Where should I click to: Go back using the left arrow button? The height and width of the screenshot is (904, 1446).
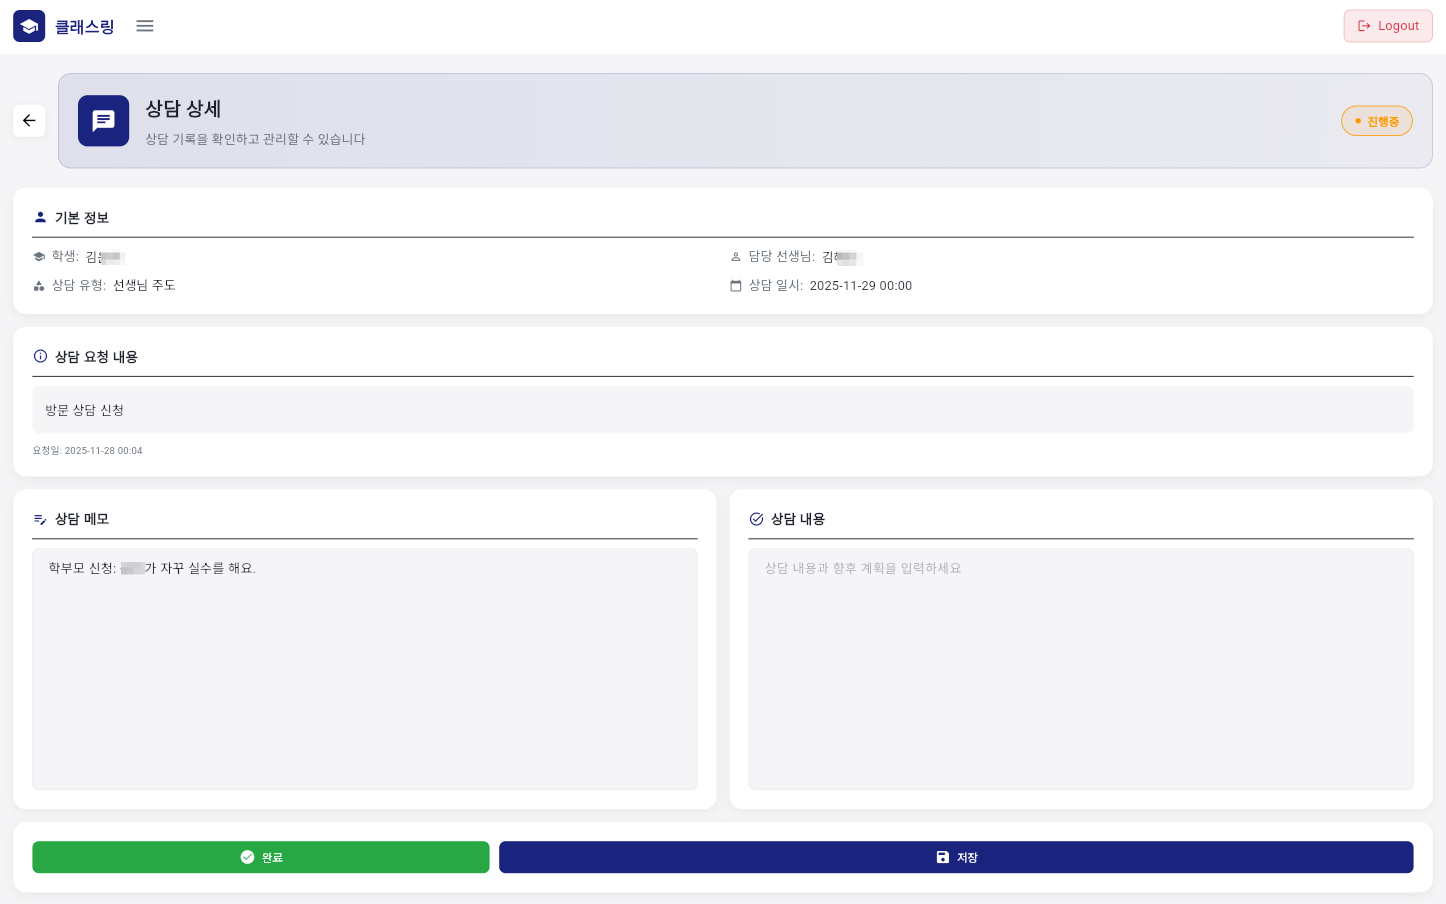click(x=29, y=121)
